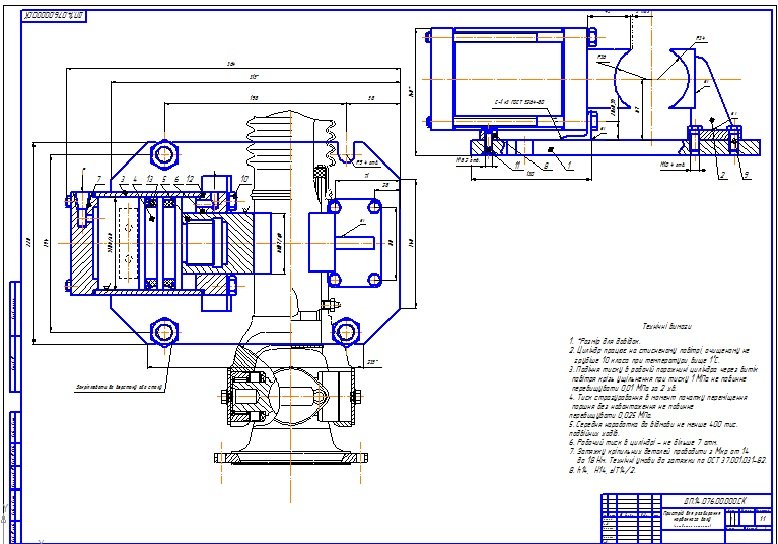Select position callout number 10
The image size is (778, 544).
click(244, 178)
